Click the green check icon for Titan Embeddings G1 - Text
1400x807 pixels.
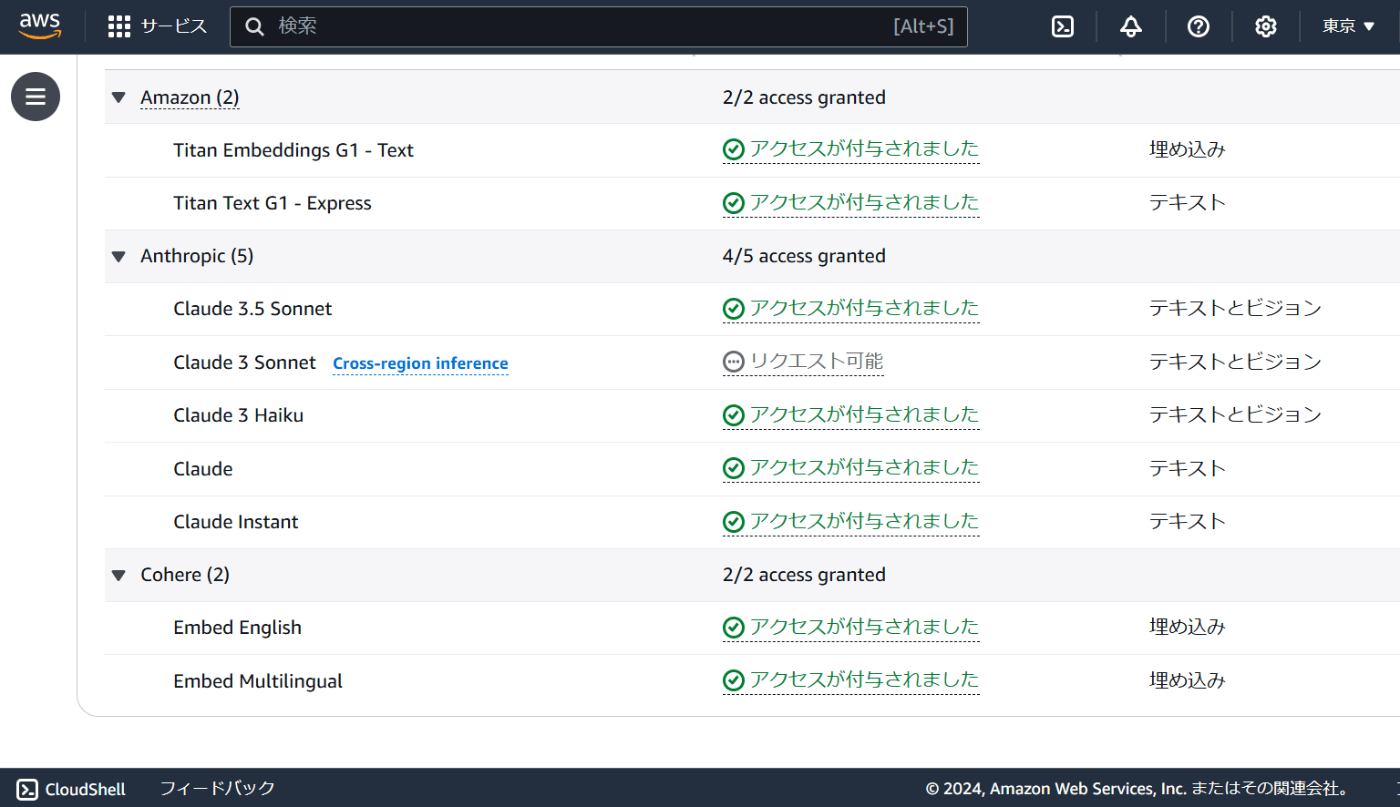coord(734,150)
